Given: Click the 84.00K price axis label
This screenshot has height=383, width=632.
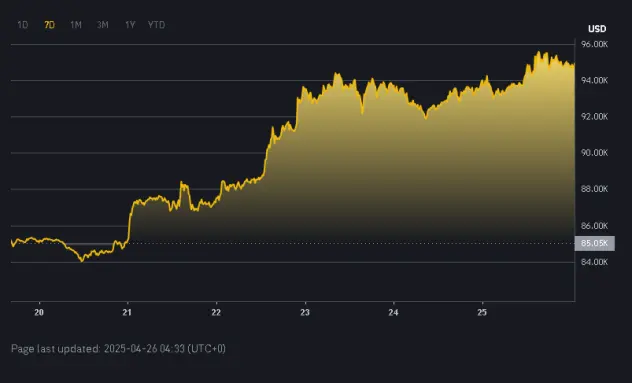Looking at the screenshot, I should point(594,262).
